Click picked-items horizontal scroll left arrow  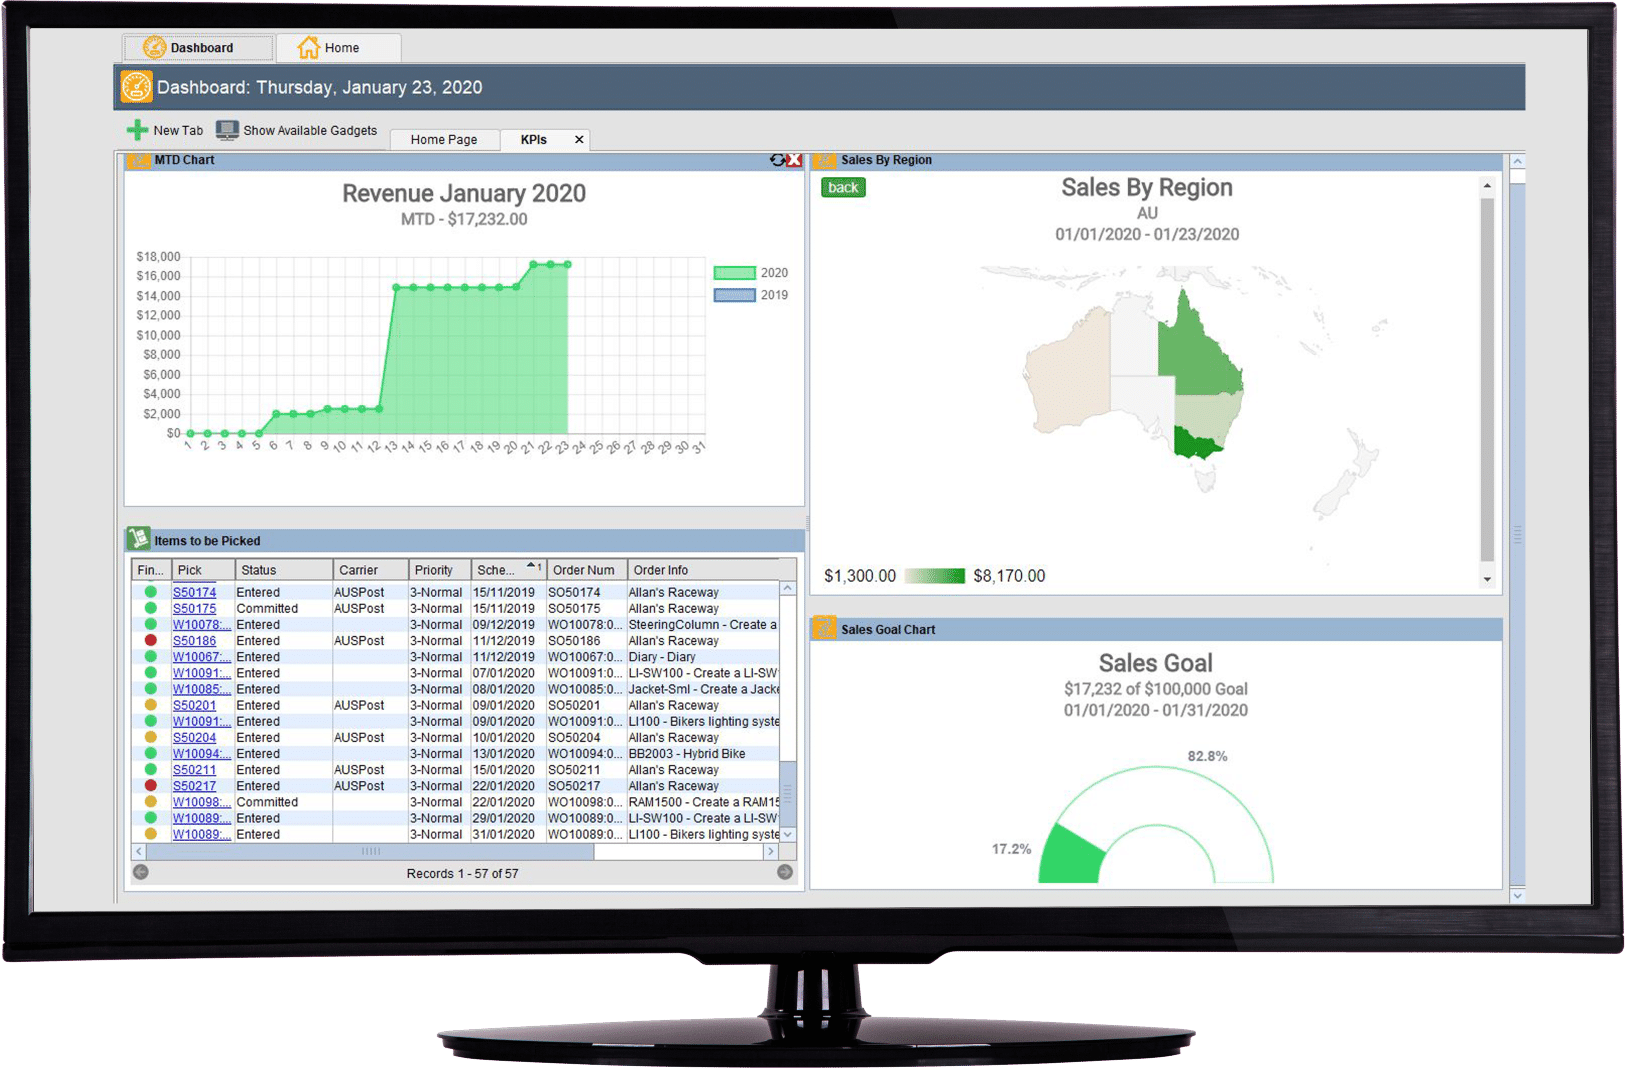[139, 851]
